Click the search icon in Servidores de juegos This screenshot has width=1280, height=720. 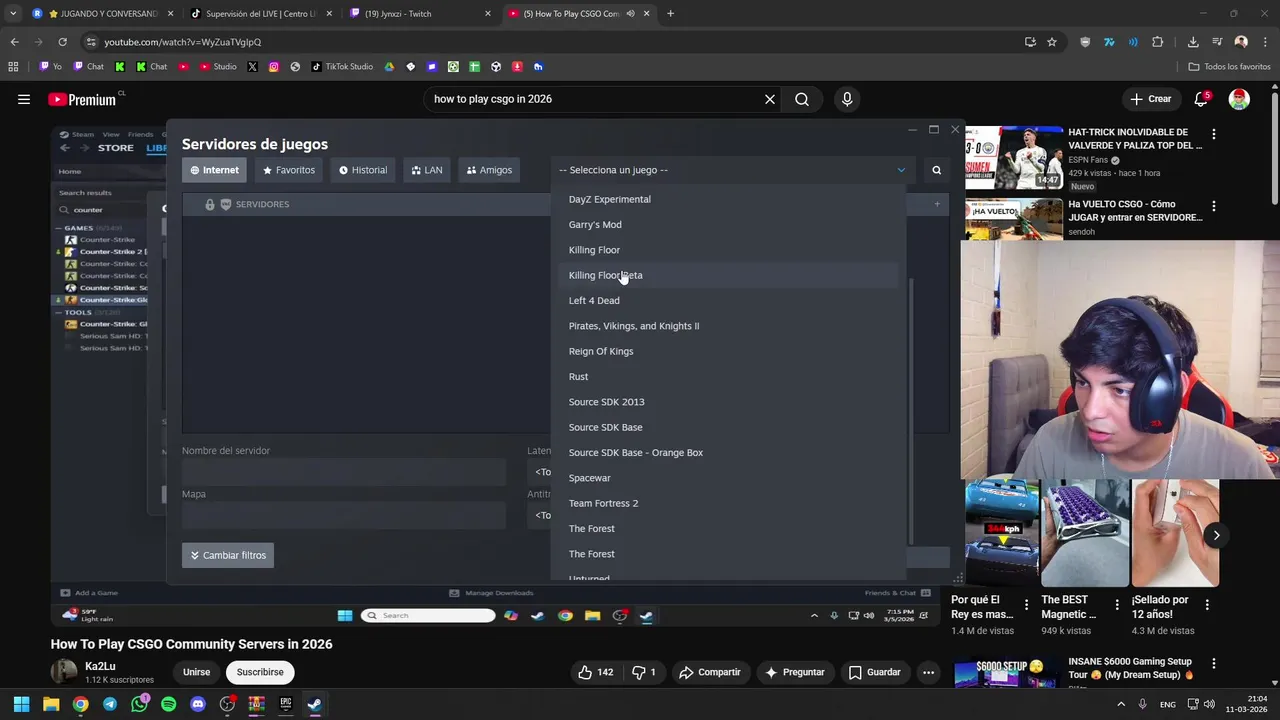tap(937, 170)
